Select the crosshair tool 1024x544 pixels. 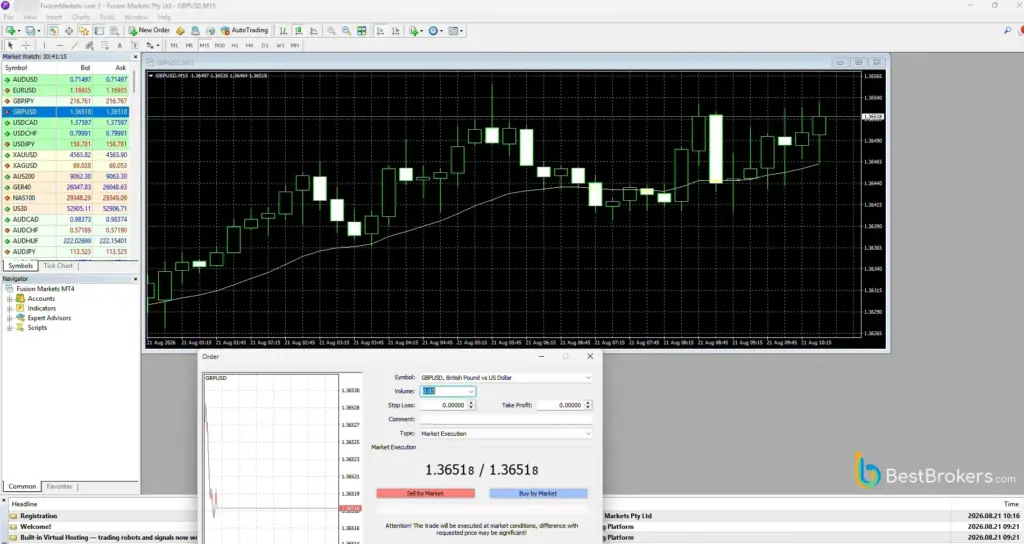point(26,46)
